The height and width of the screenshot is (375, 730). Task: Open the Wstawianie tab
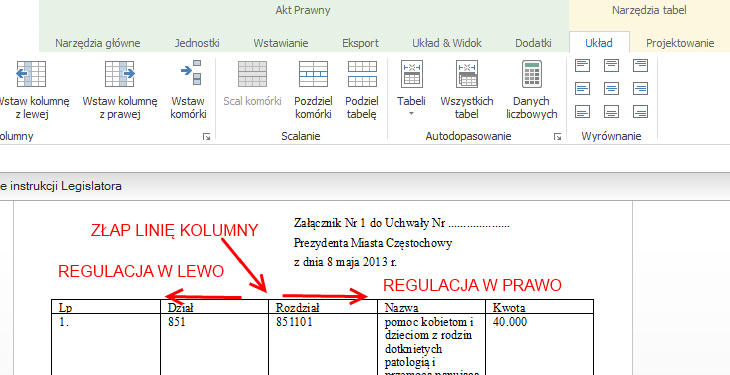(x=281, y=43)
